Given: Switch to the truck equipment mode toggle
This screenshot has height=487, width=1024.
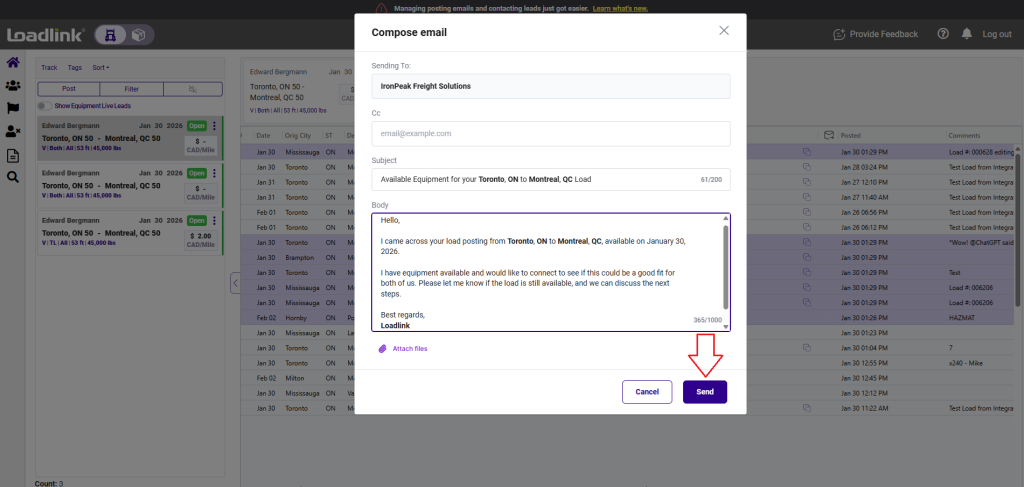Looking at the screenshot, I should click(x=112, y=35).
